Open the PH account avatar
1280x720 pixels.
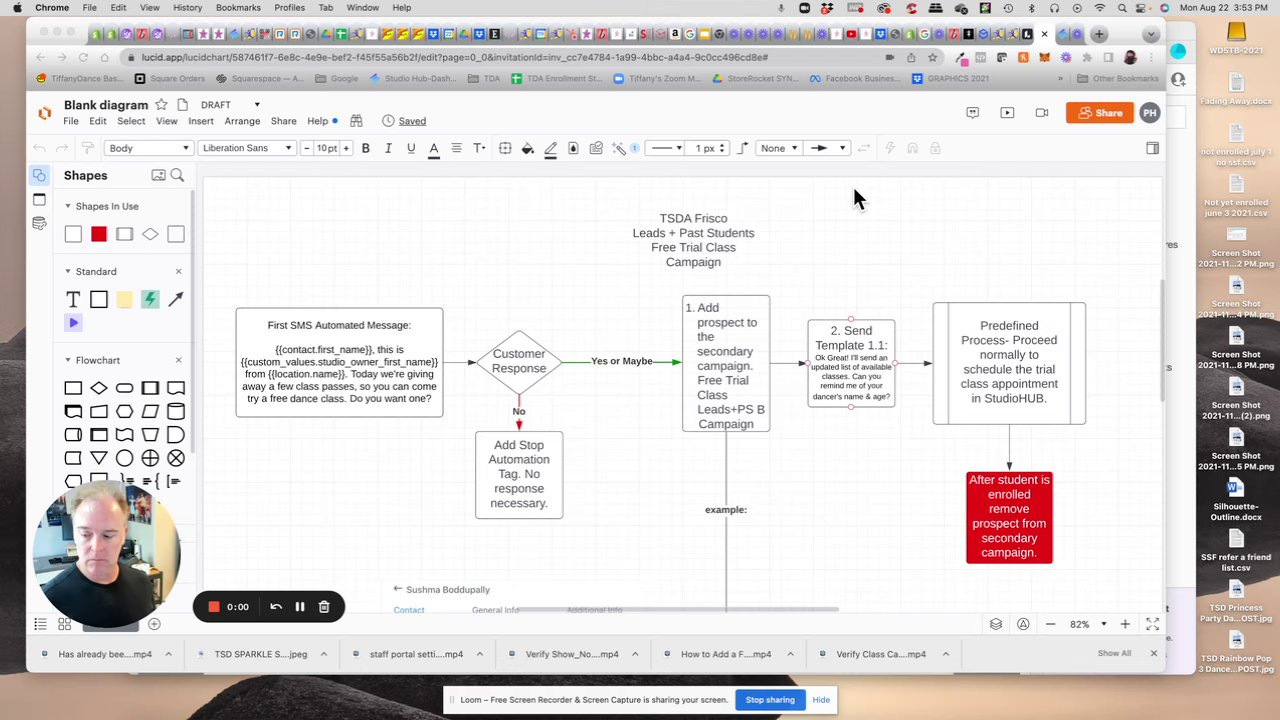(1150, 113)
